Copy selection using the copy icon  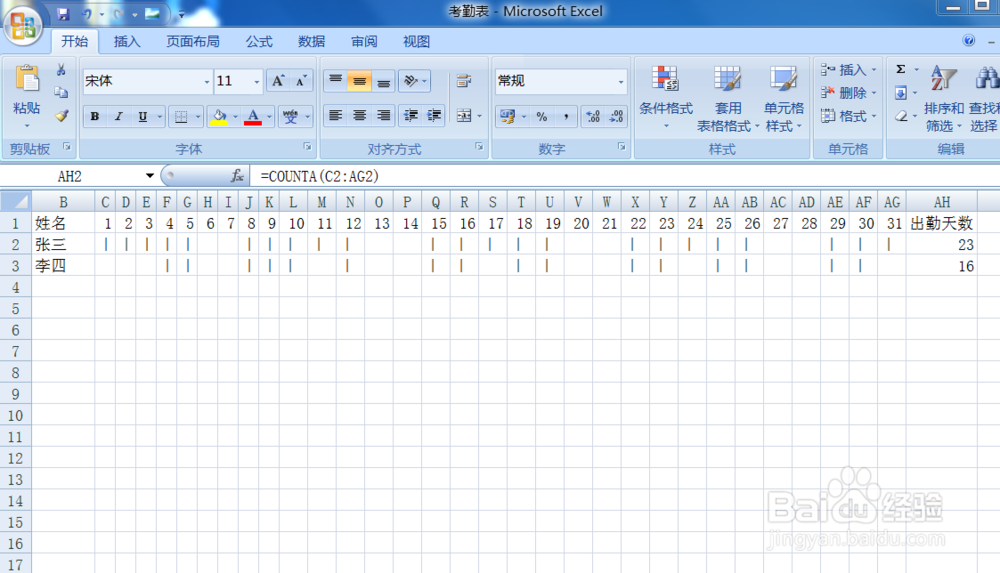pos(61,93)
